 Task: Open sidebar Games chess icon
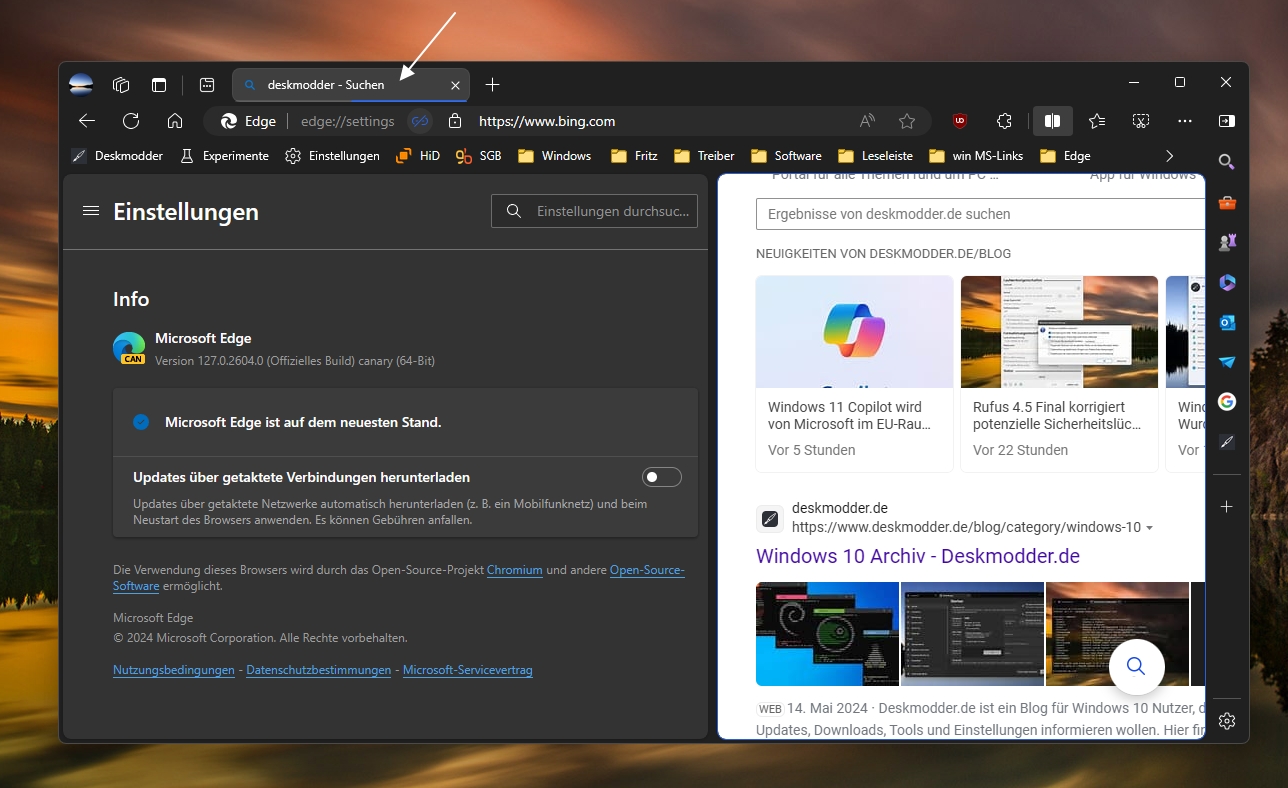(1227, 242)
